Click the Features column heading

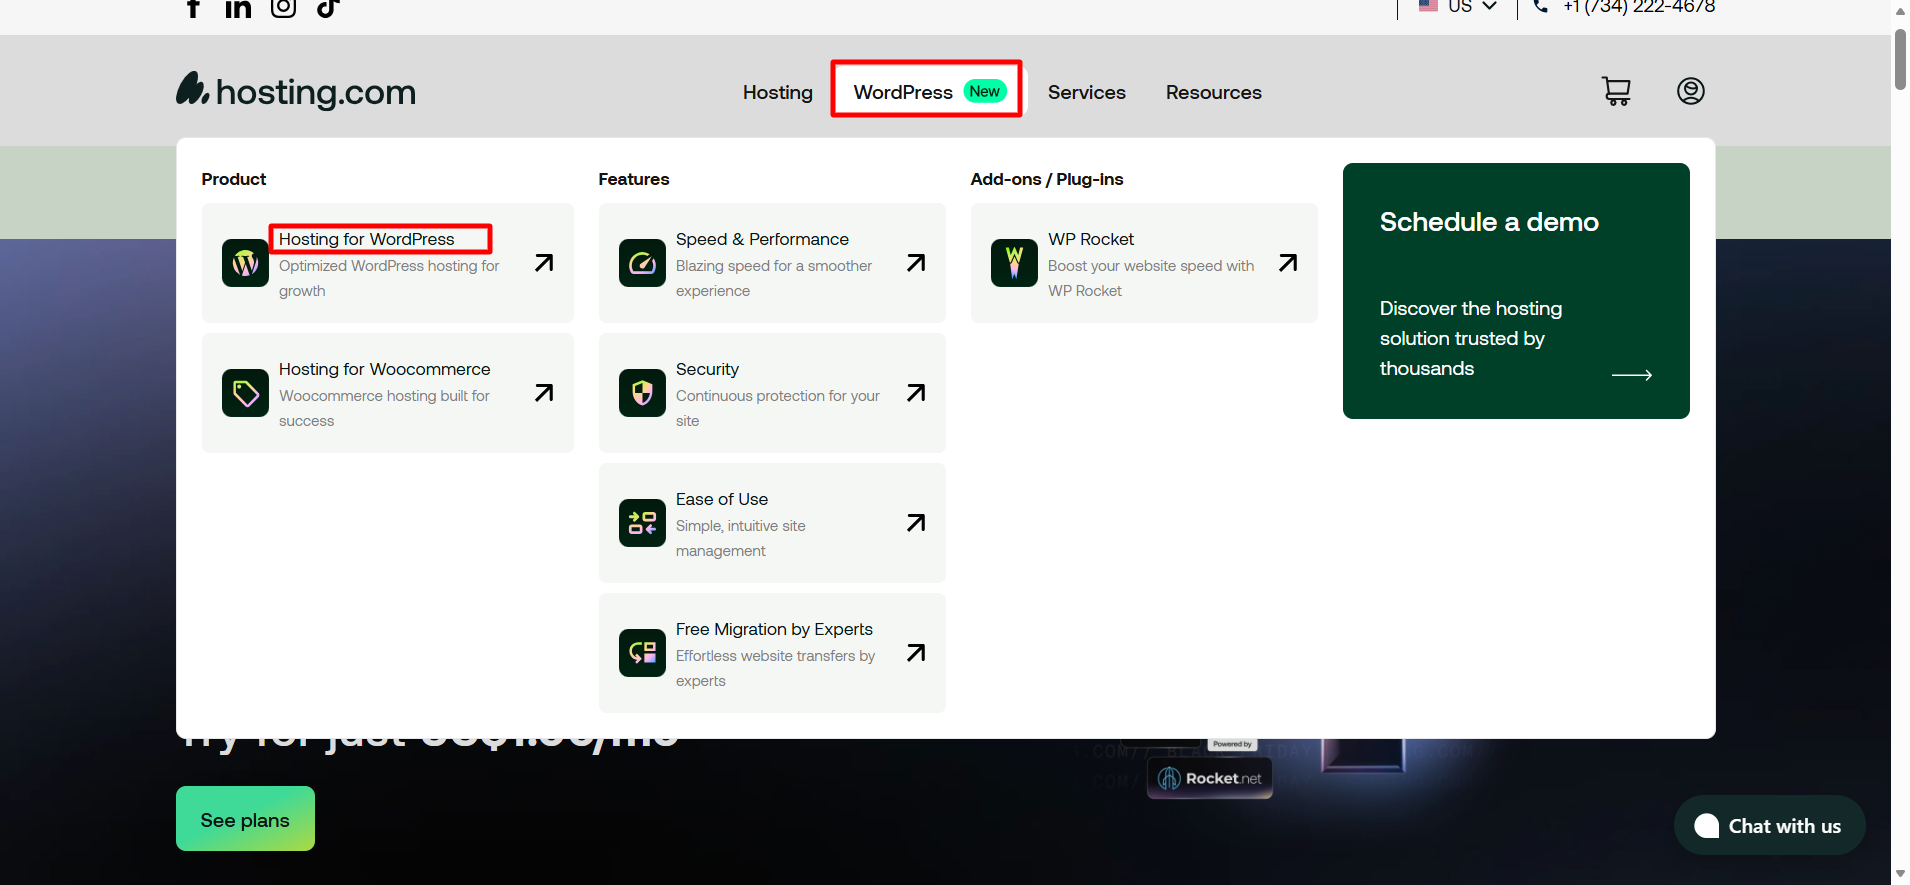(x=634, y=179)
